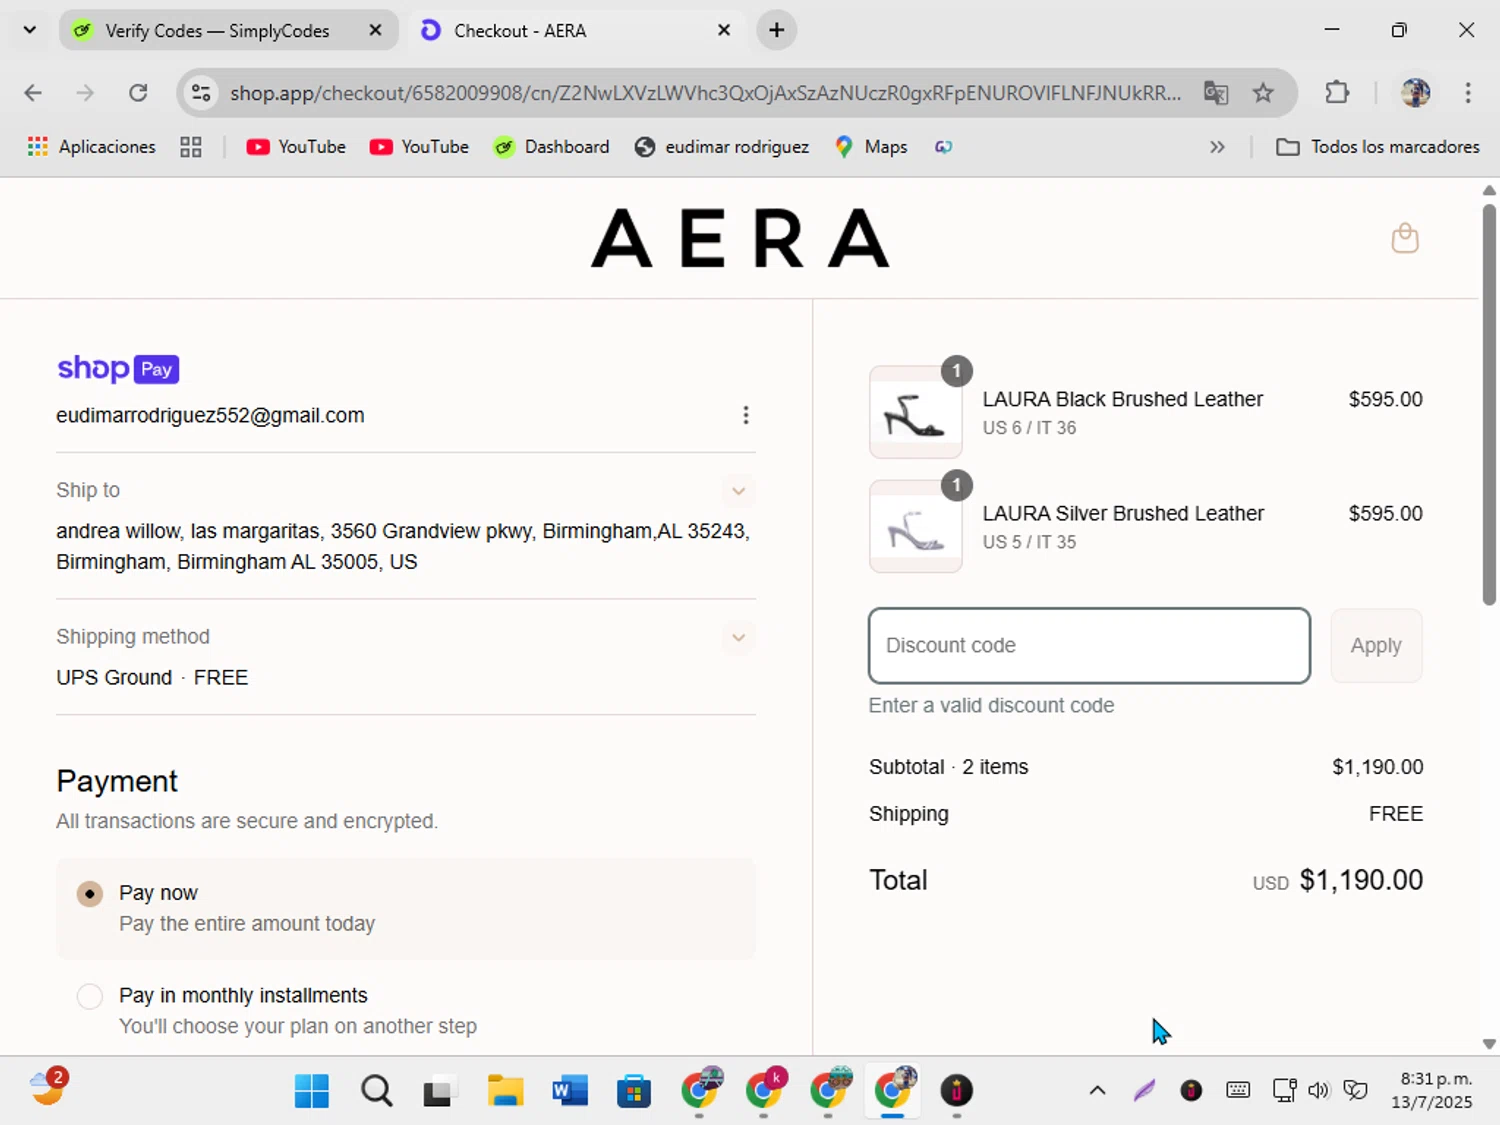Expand the Shipping method section
This screenshot has width=1500, height=1125.
click(738, 637)
